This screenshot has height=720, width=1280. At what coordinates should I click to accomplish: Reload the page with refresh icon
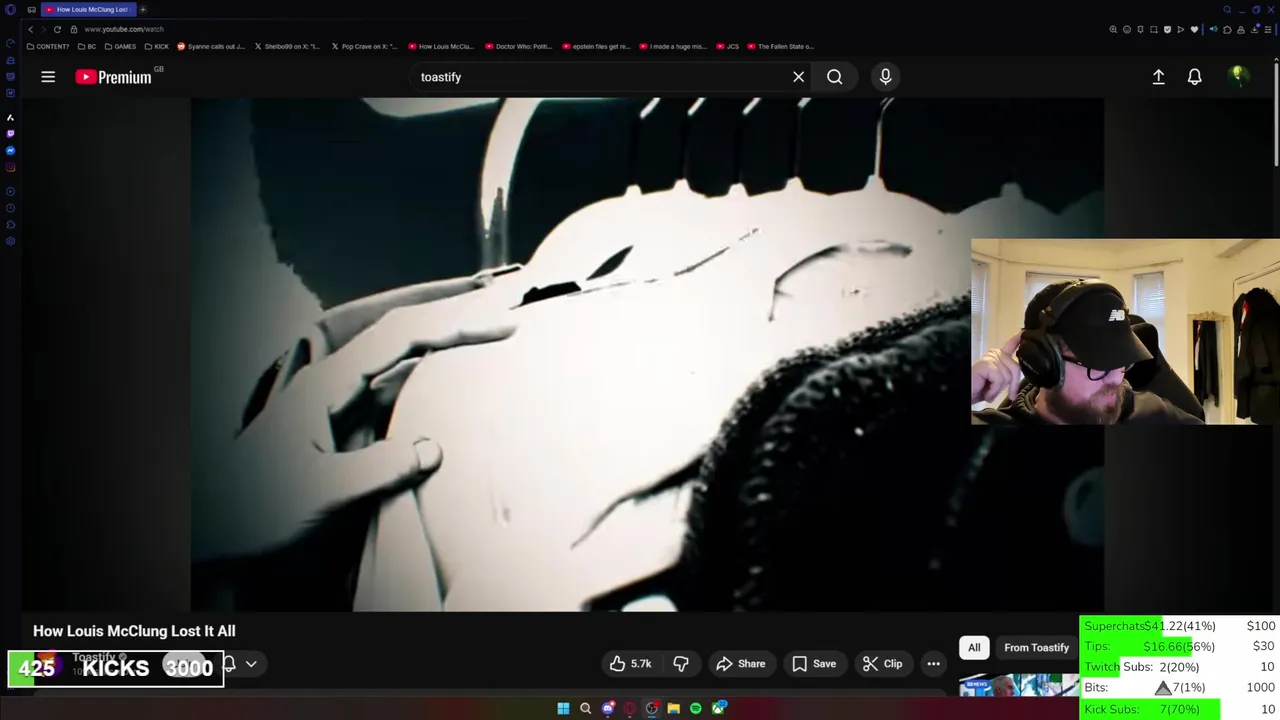[x=57, y=29]
